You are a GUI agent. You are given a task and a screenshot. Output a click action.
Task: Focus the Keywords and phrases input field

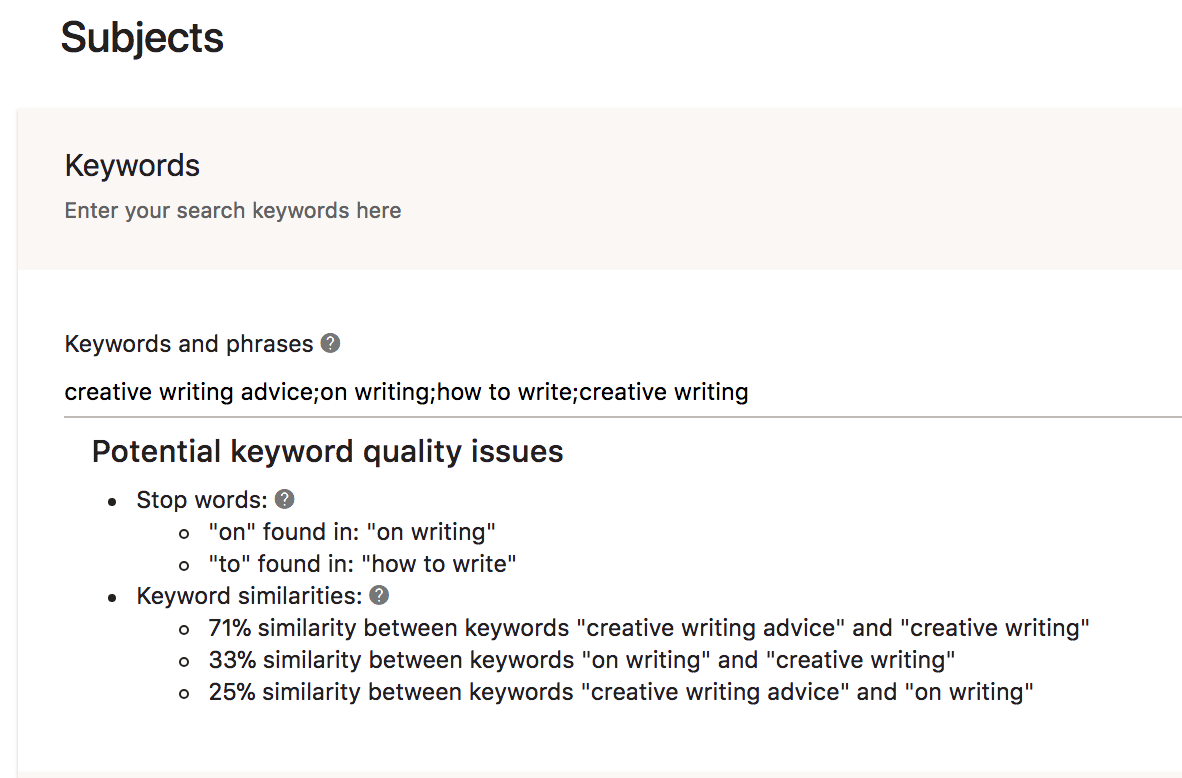coord(900,392)
